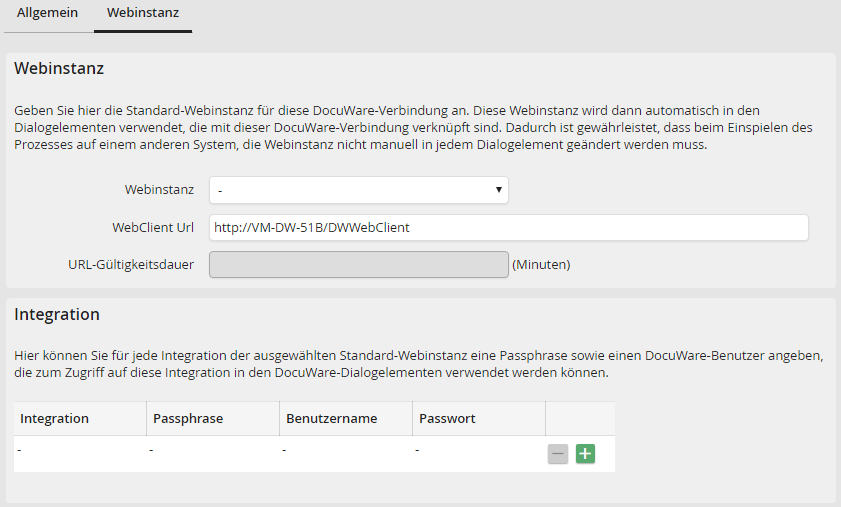Edit the Integration cell in the first table row

(x=80, y=452)
